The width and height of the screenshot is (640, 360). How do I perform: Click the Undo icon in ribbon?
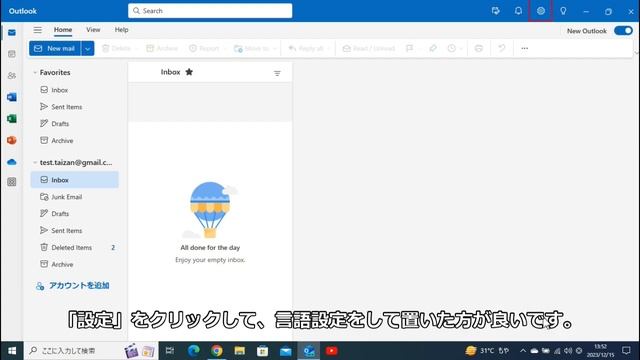[x=502, y=49]
